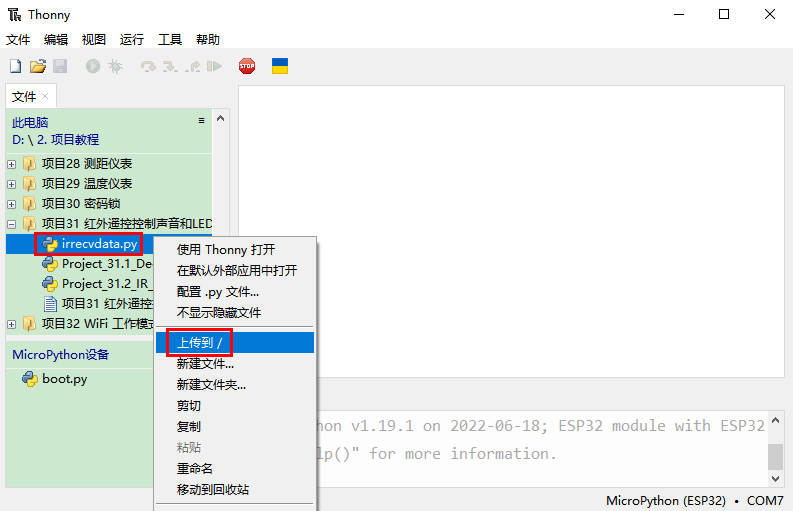
Task: Select boot.py on the MicroPython device
Action: [x=64, y=379]
